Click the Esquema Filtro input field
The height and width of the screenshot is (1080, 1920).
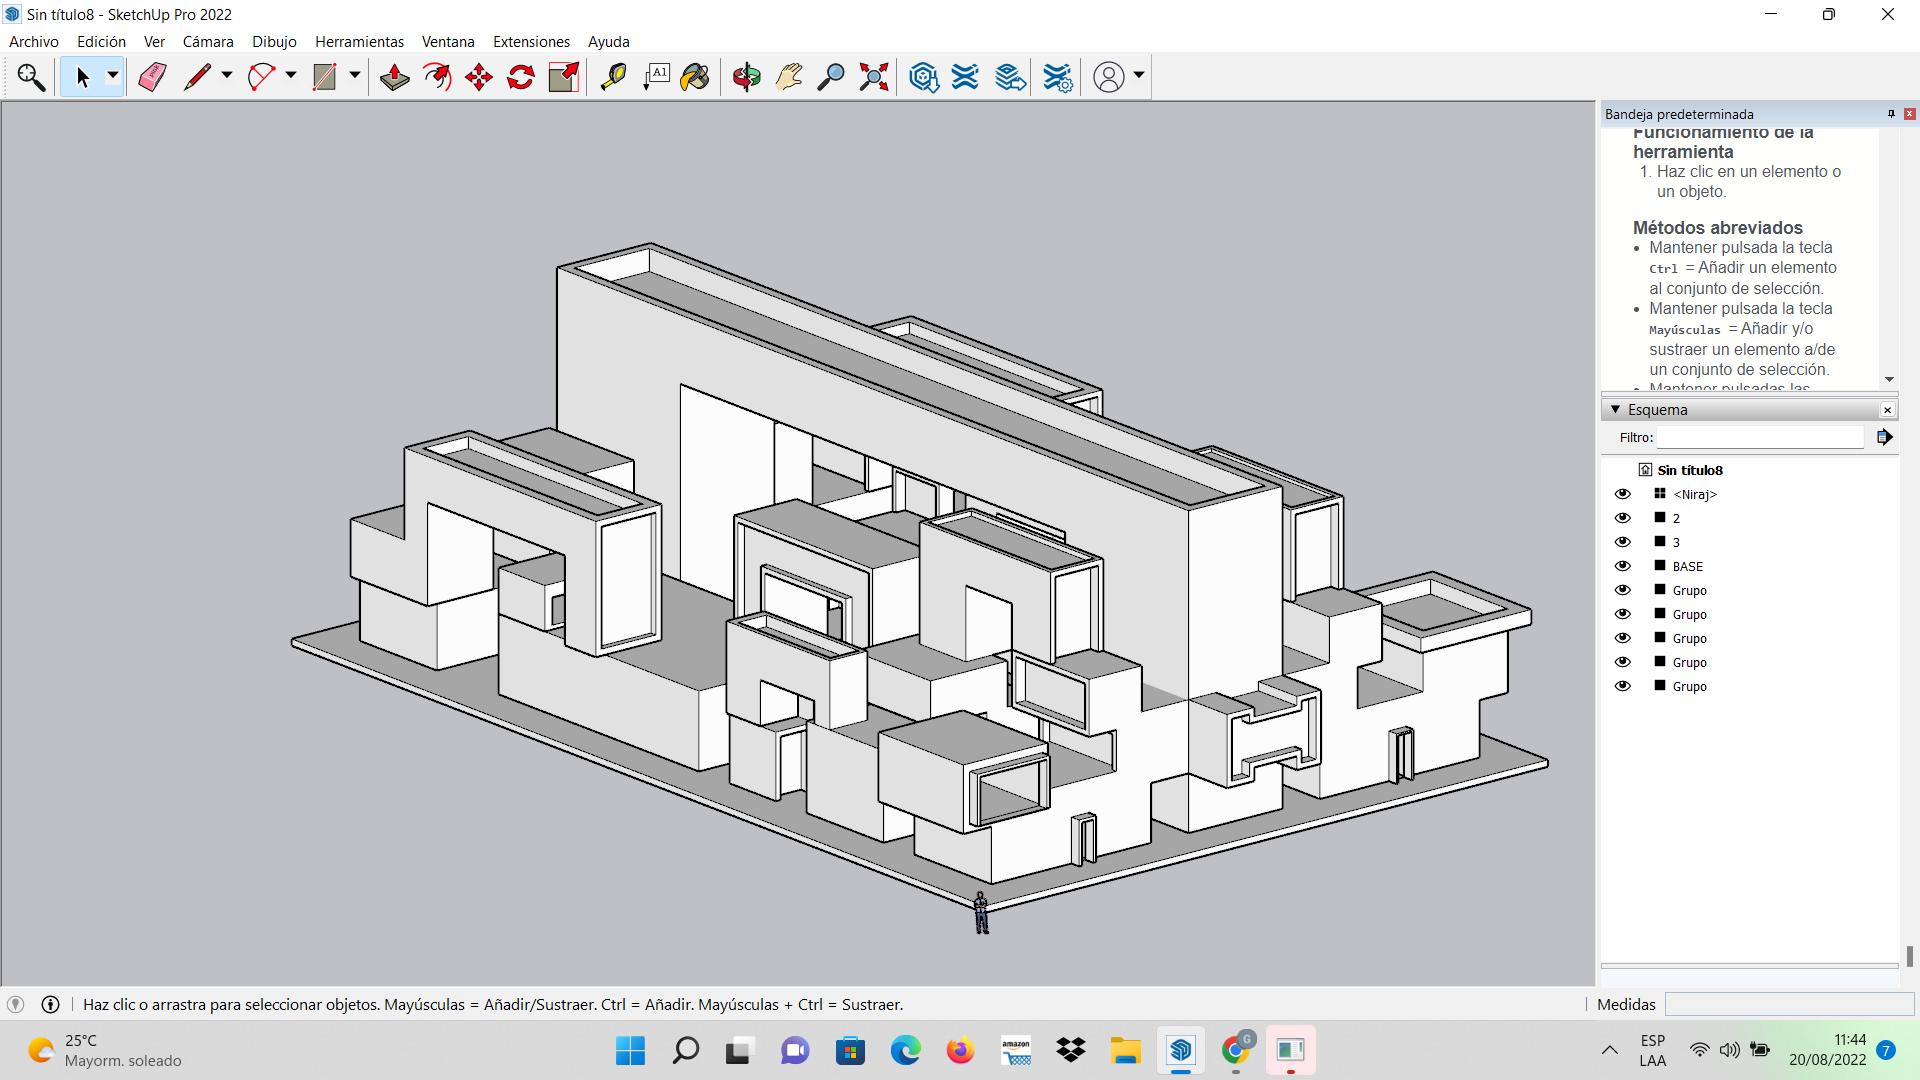[1760, 438]
